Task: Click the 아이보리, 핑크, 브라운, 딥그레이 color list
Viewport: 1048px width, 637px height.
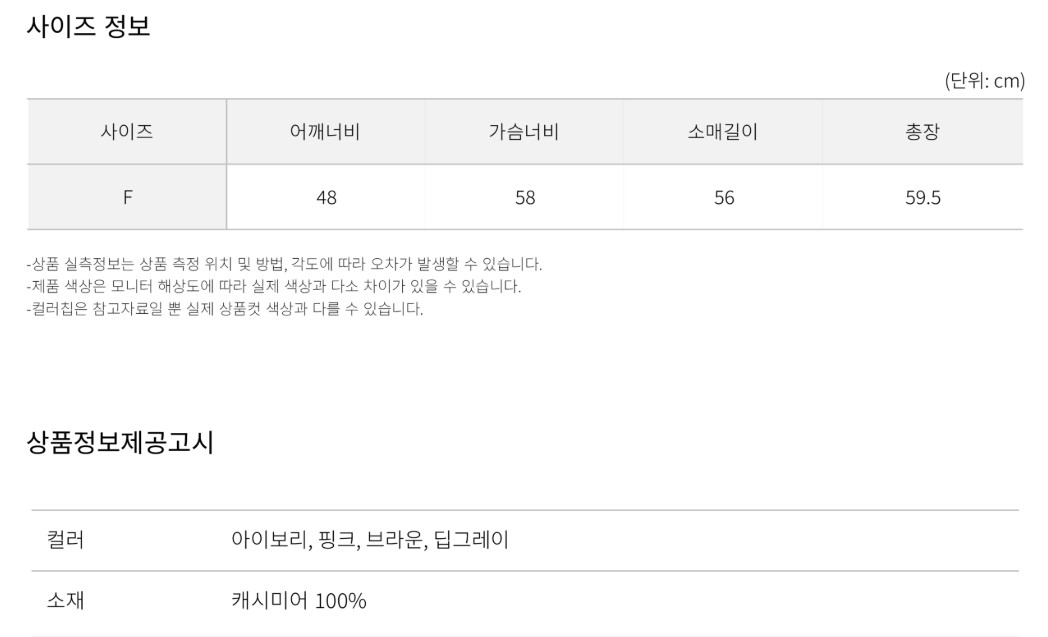Action: 370,540
